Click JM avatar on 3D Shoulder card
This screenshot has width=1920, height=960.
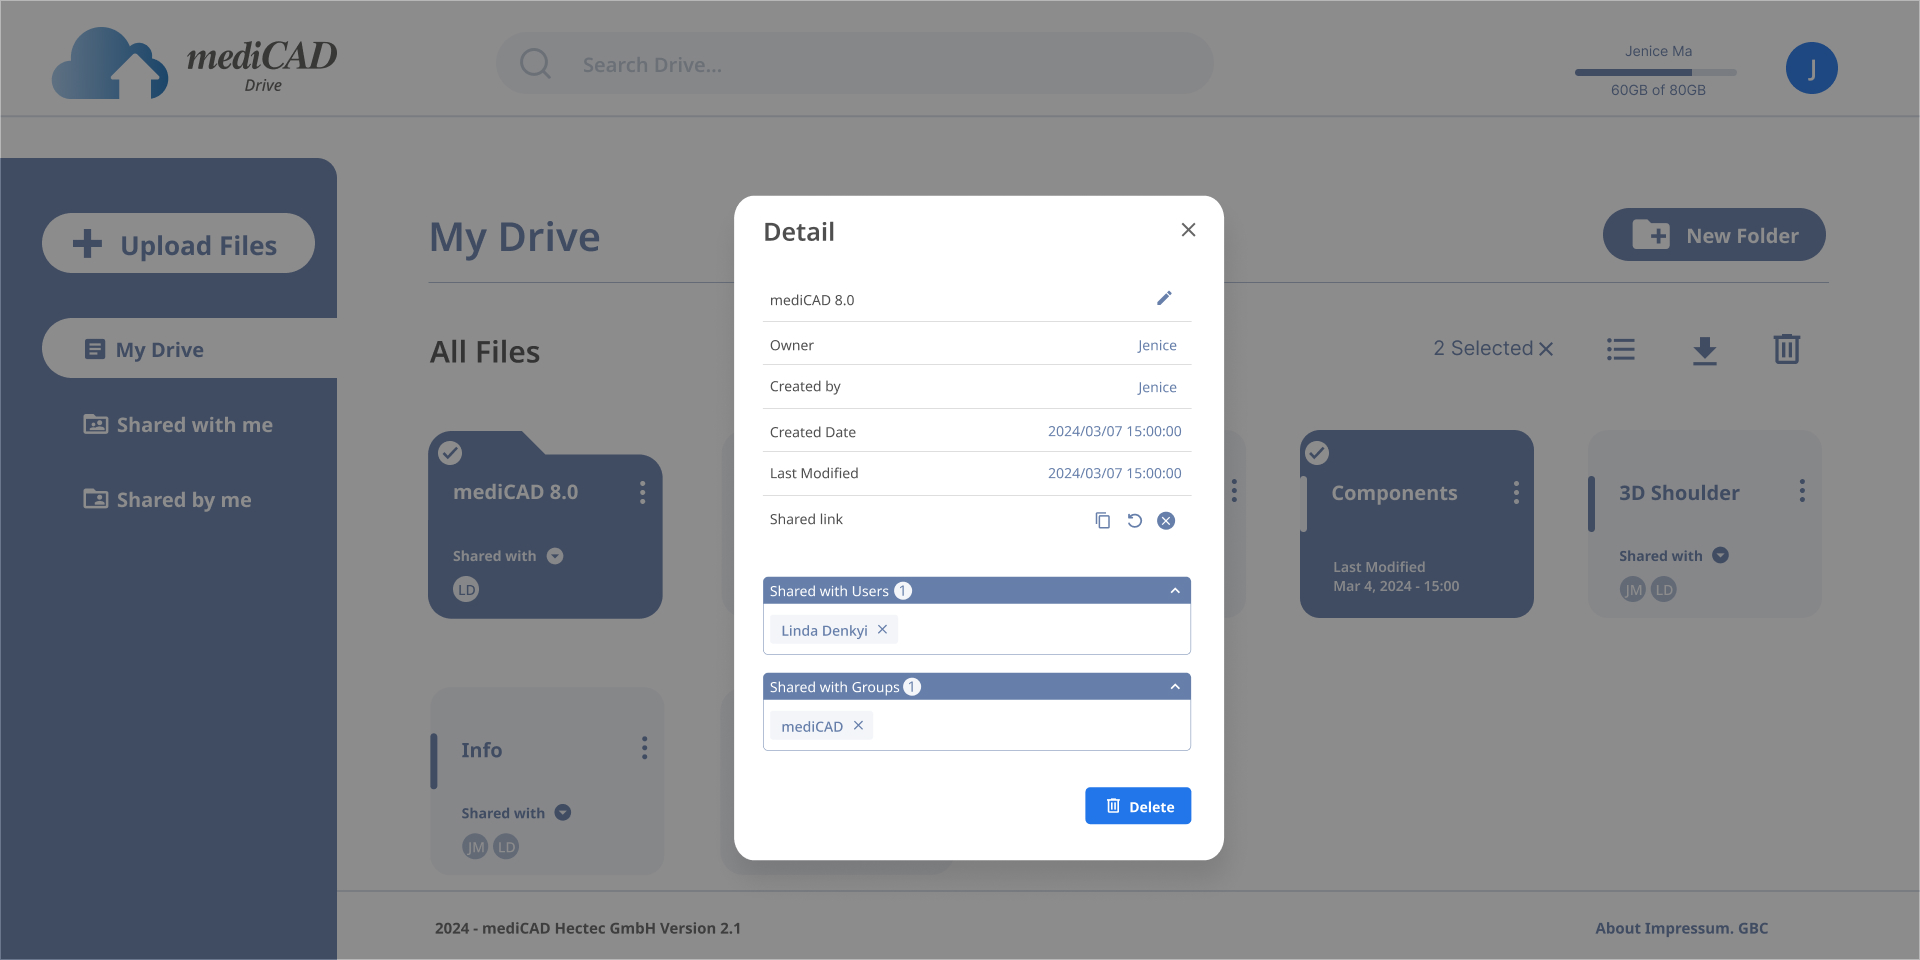point(1633,589)
